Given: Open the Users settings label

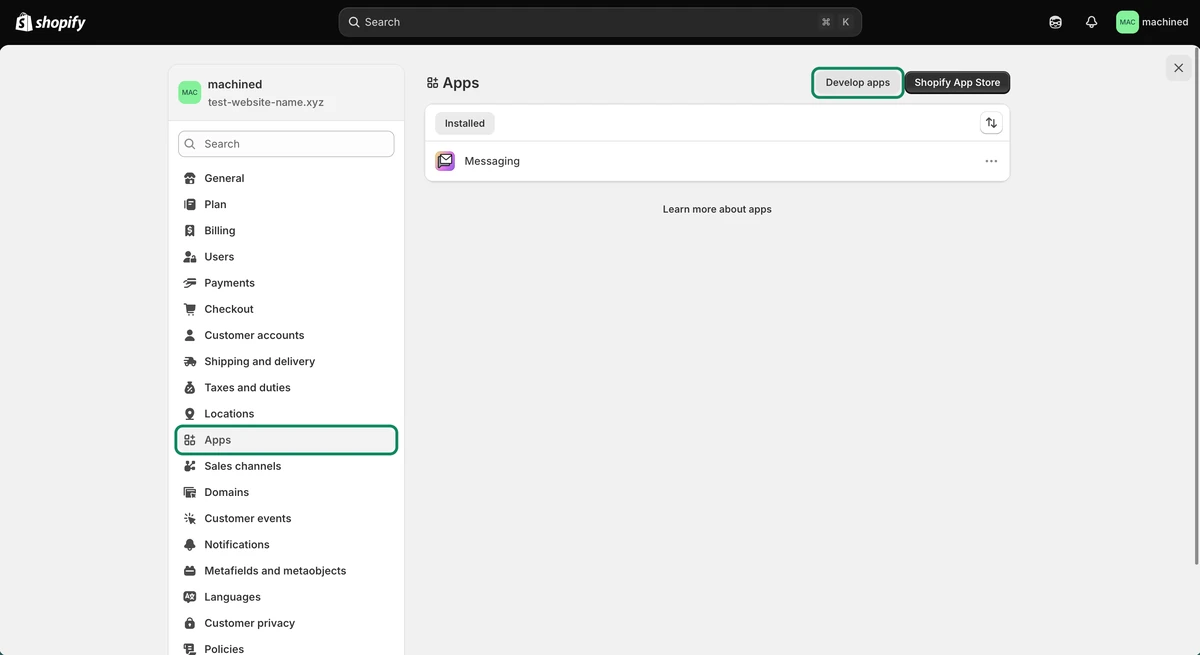Looking at the screenshot, I should 219,257.
